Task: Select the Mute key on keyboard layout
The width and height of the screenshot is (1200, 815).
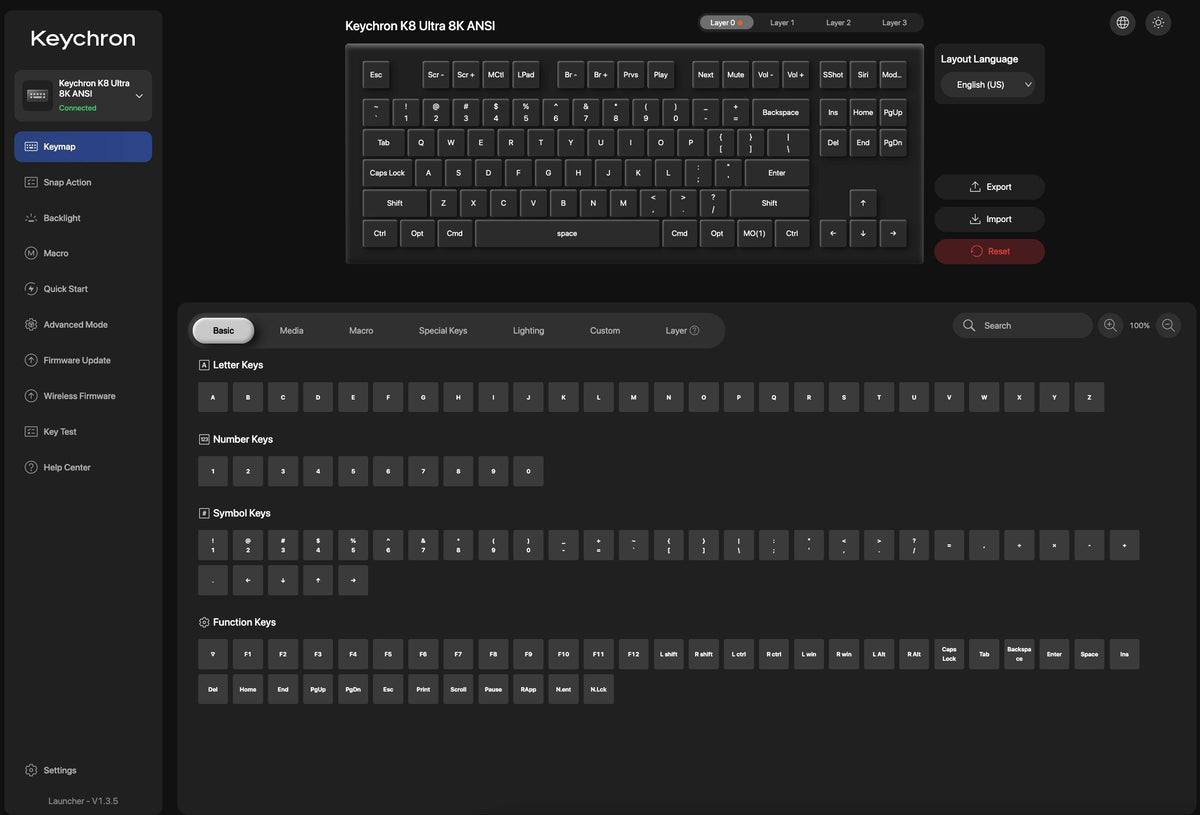Action: pyautogui.click(x=736, y=75)
